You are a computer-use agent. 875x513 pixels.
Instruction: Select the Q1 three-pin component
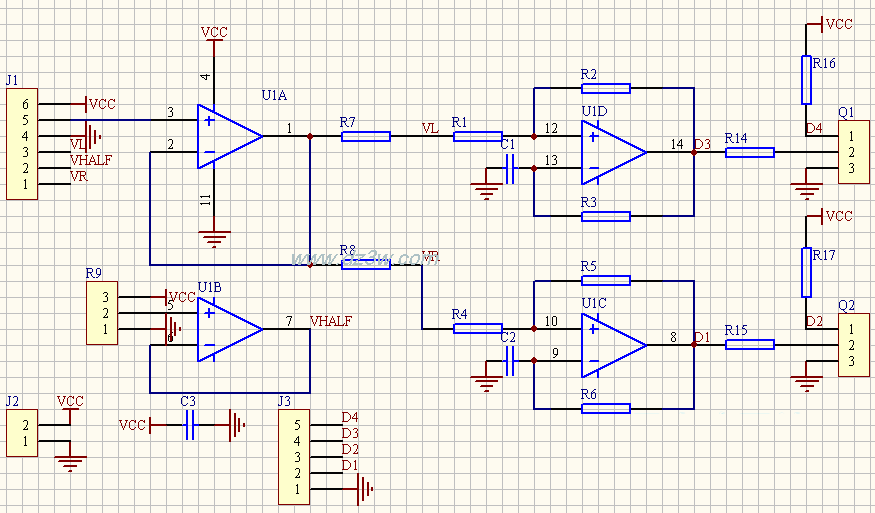tap(850, 152)
